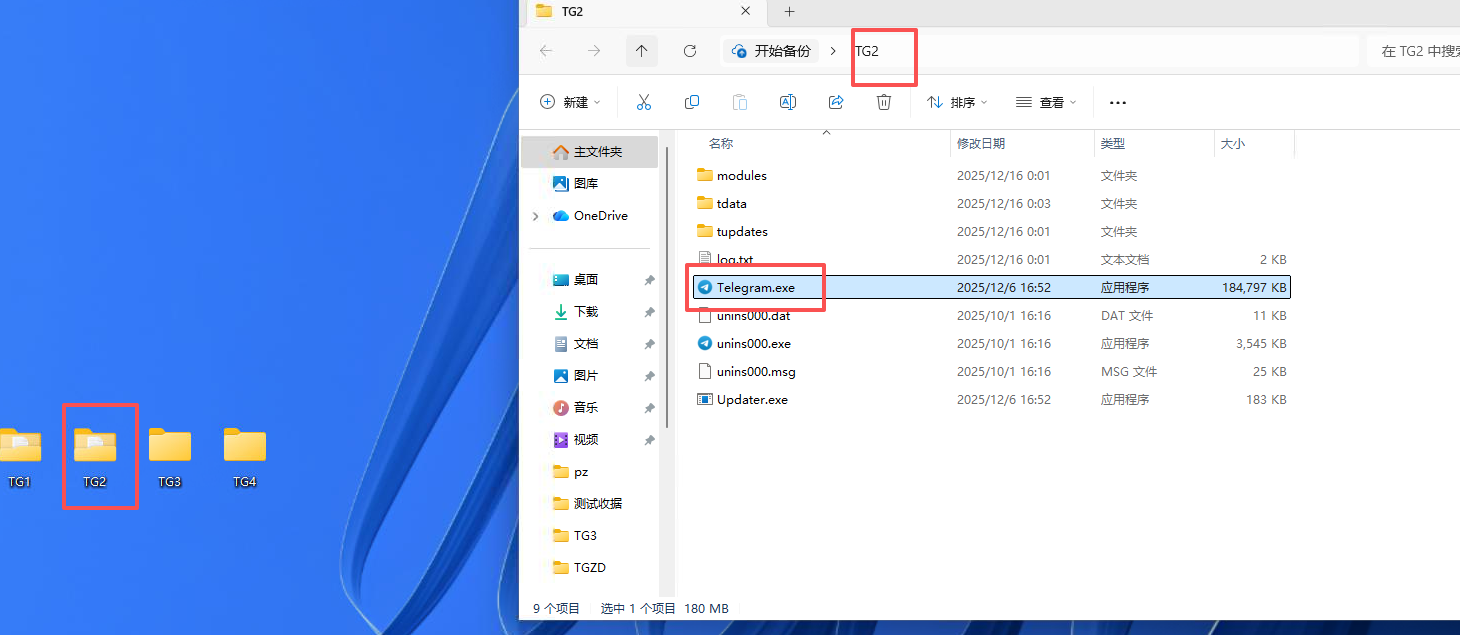Image resolution: width=1460 pixels, height=635 pixels.
Task: Select the Updater.exe file
Action: coord(752,400)
